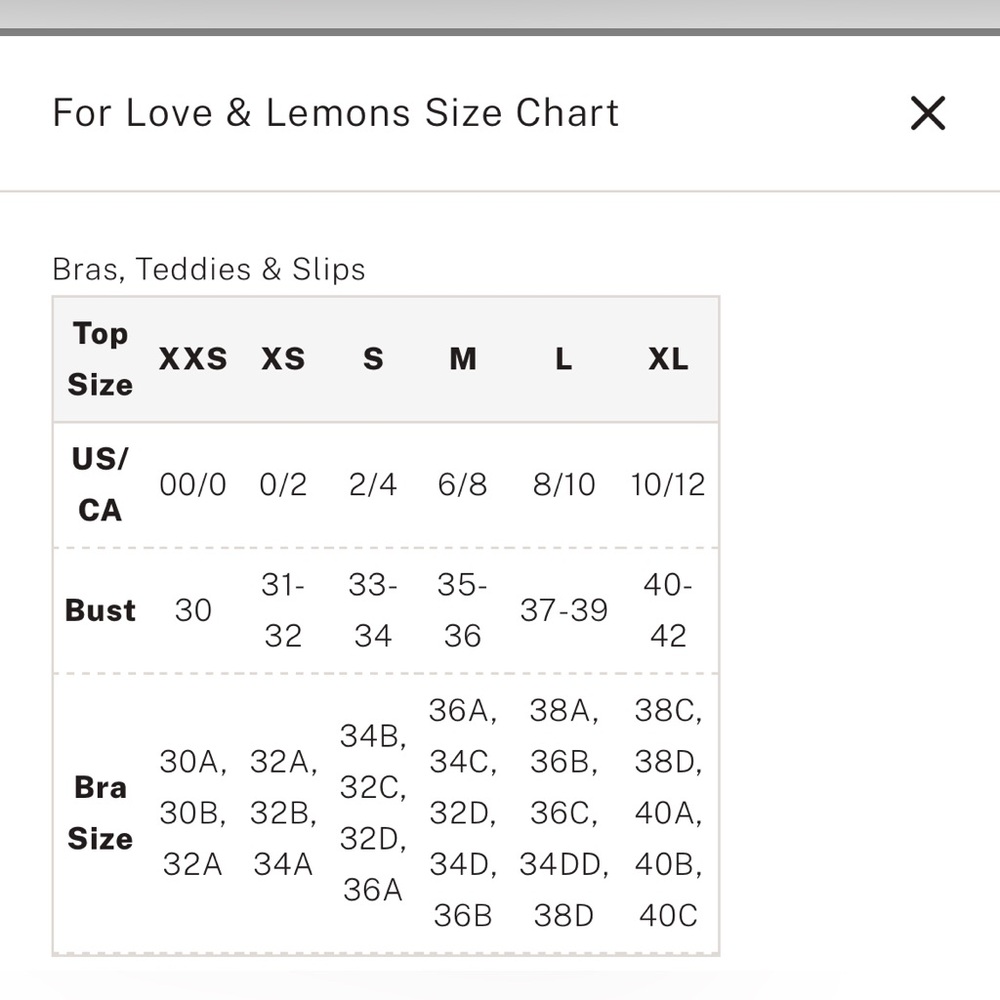Click the 00/0 US size cell
The height and width of the screenshot is (1000, 1000).
[x=193, y=485]
